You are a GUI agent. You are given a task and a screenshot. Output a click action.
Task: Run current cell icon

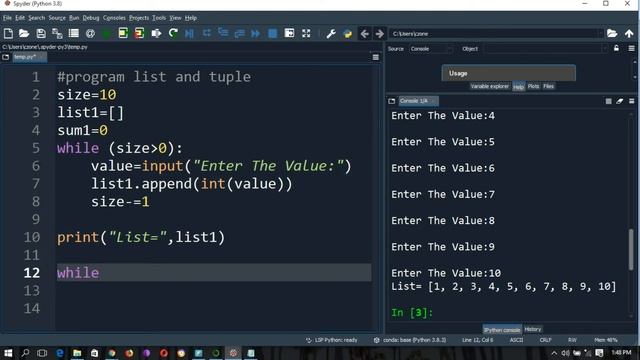123,33
